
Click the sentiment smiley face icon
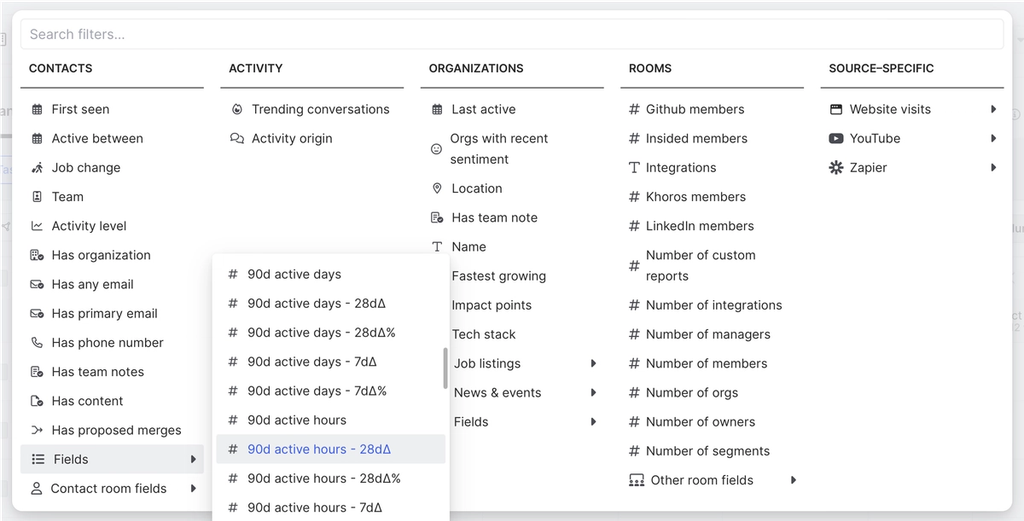[x=436, y=149]
